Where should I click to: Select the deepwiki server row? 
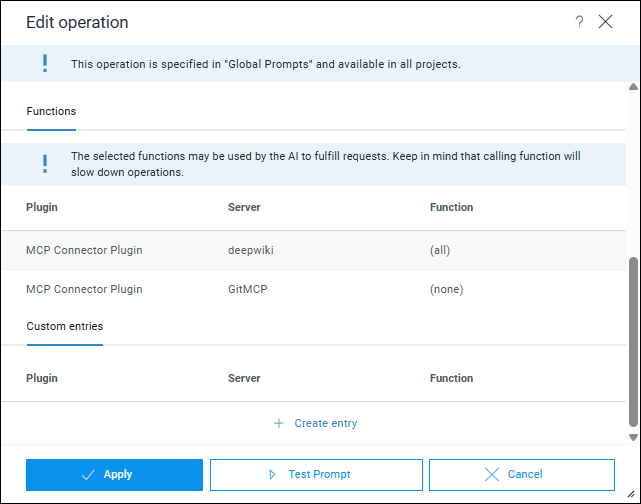250,250
